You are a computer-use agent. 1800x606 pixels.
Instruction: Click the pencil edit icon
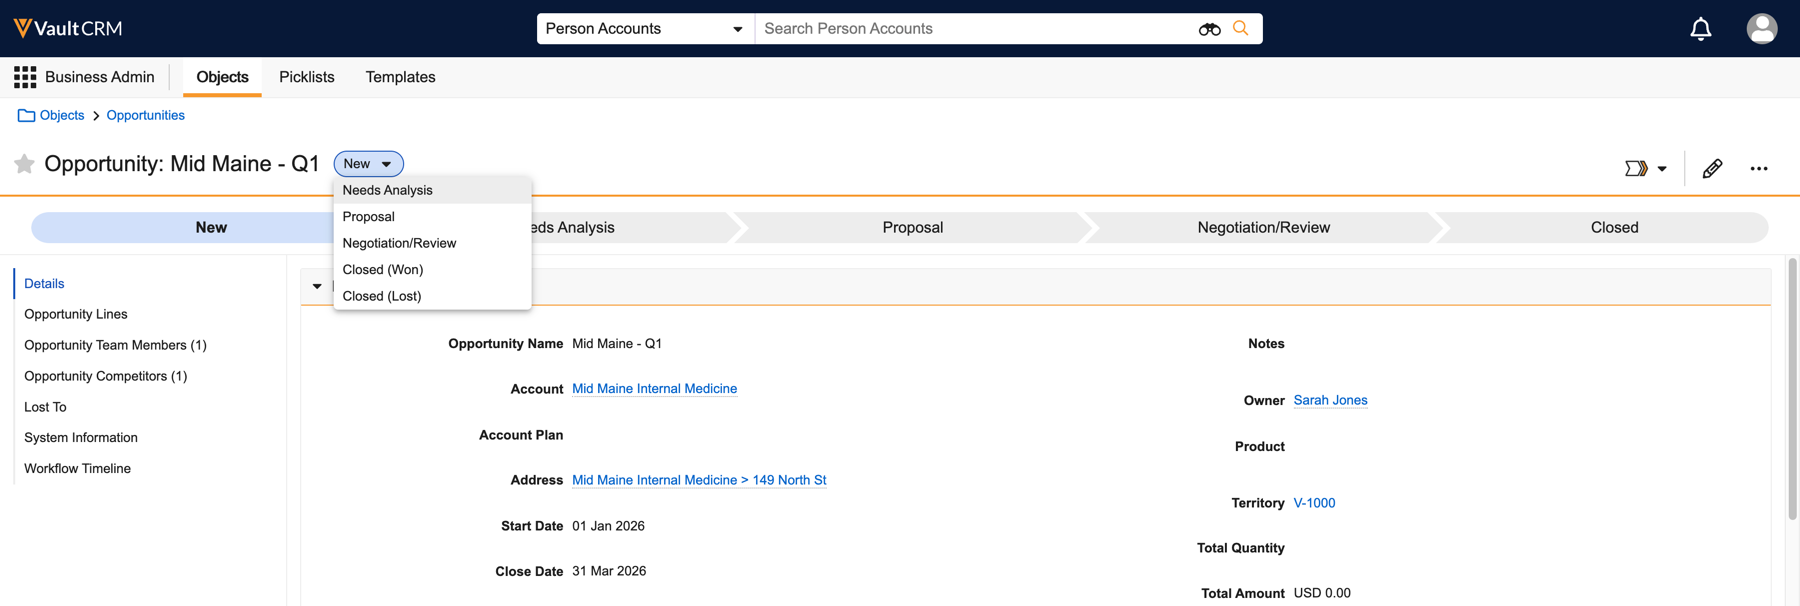(1712, 168)
